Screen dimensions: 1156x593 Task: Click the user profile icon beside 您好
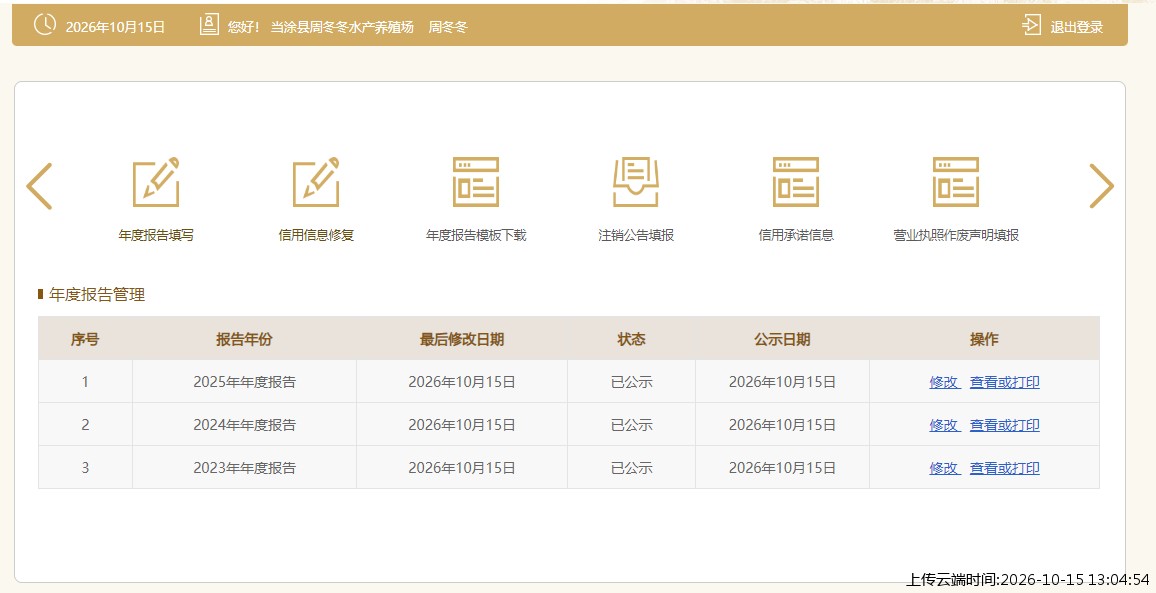point(209,25)
